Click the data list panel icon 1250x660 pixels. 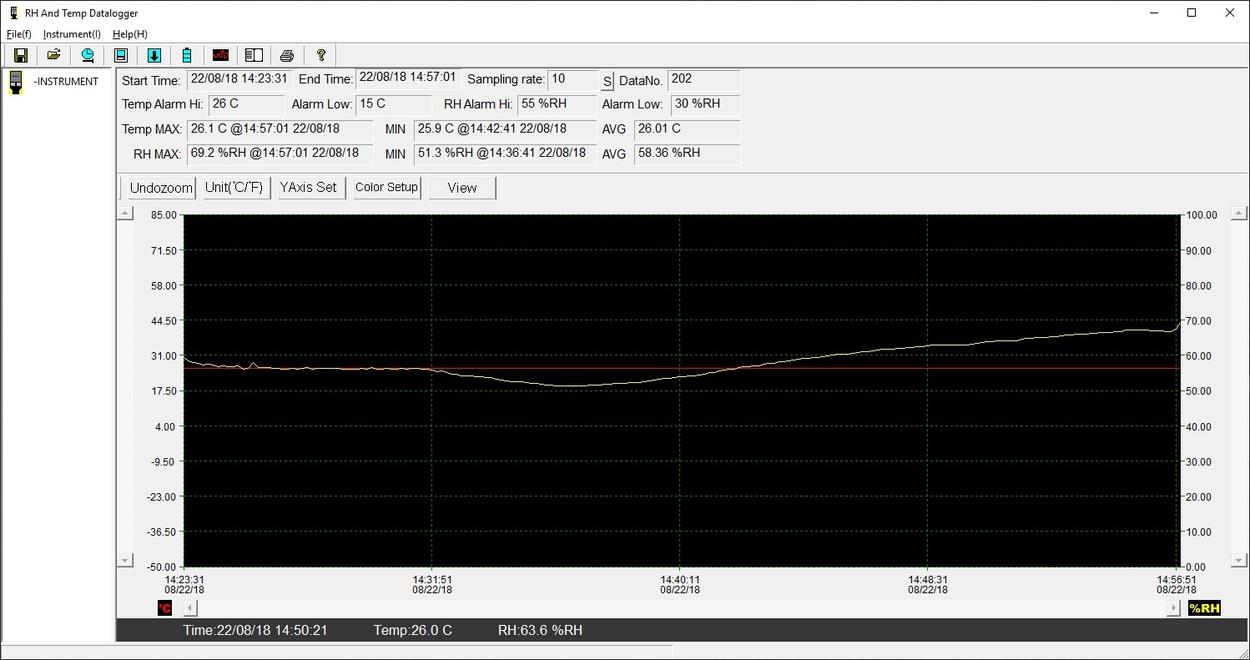click(254, 55)
